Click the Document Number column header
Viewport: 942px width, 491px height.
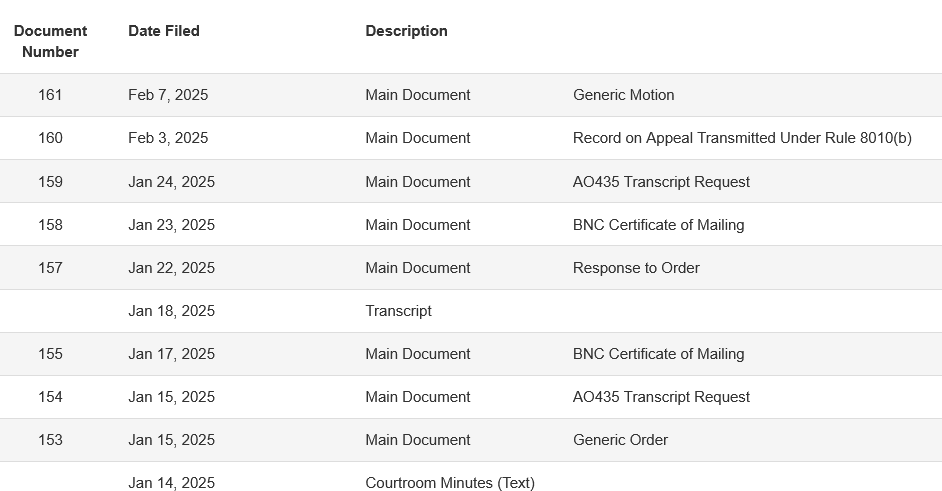[x=50, y=41]
